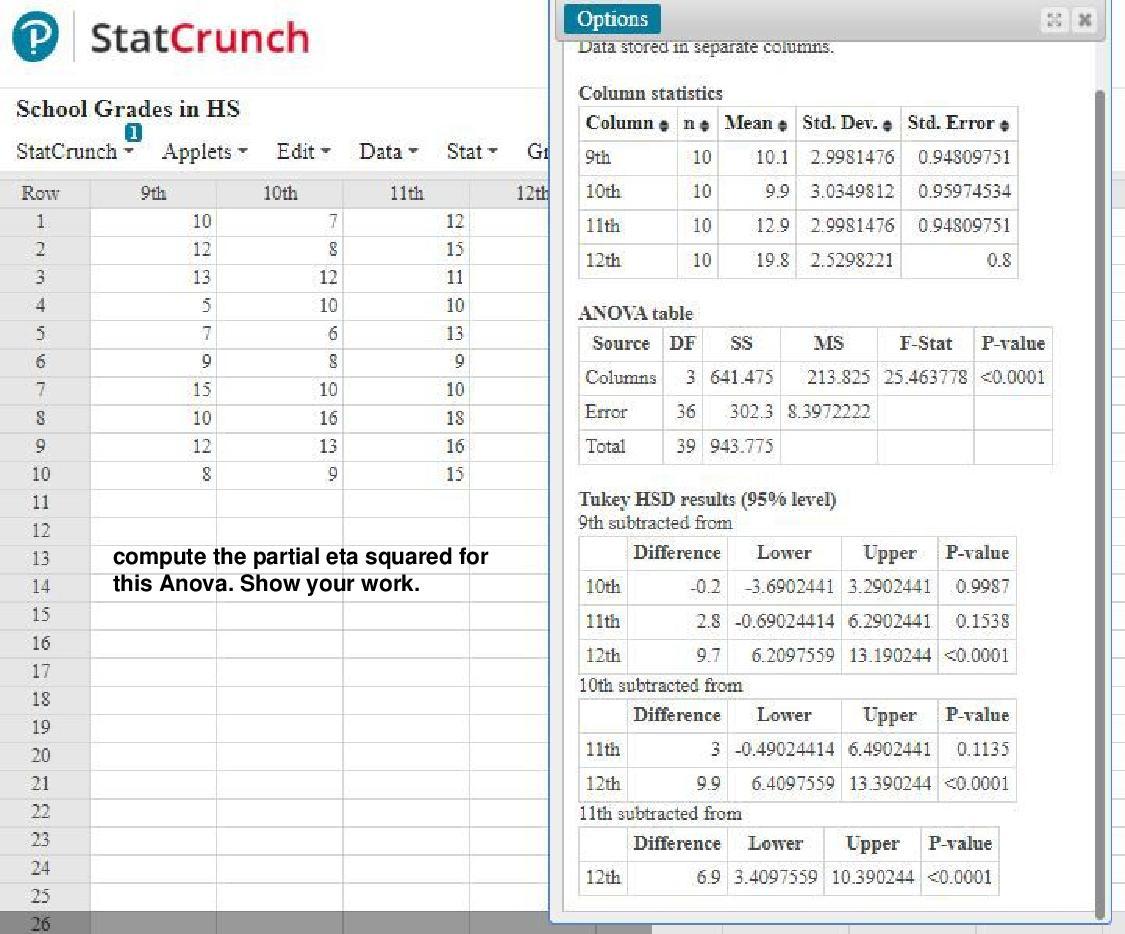Toggle sorting on the Mean column

[784, 123]
